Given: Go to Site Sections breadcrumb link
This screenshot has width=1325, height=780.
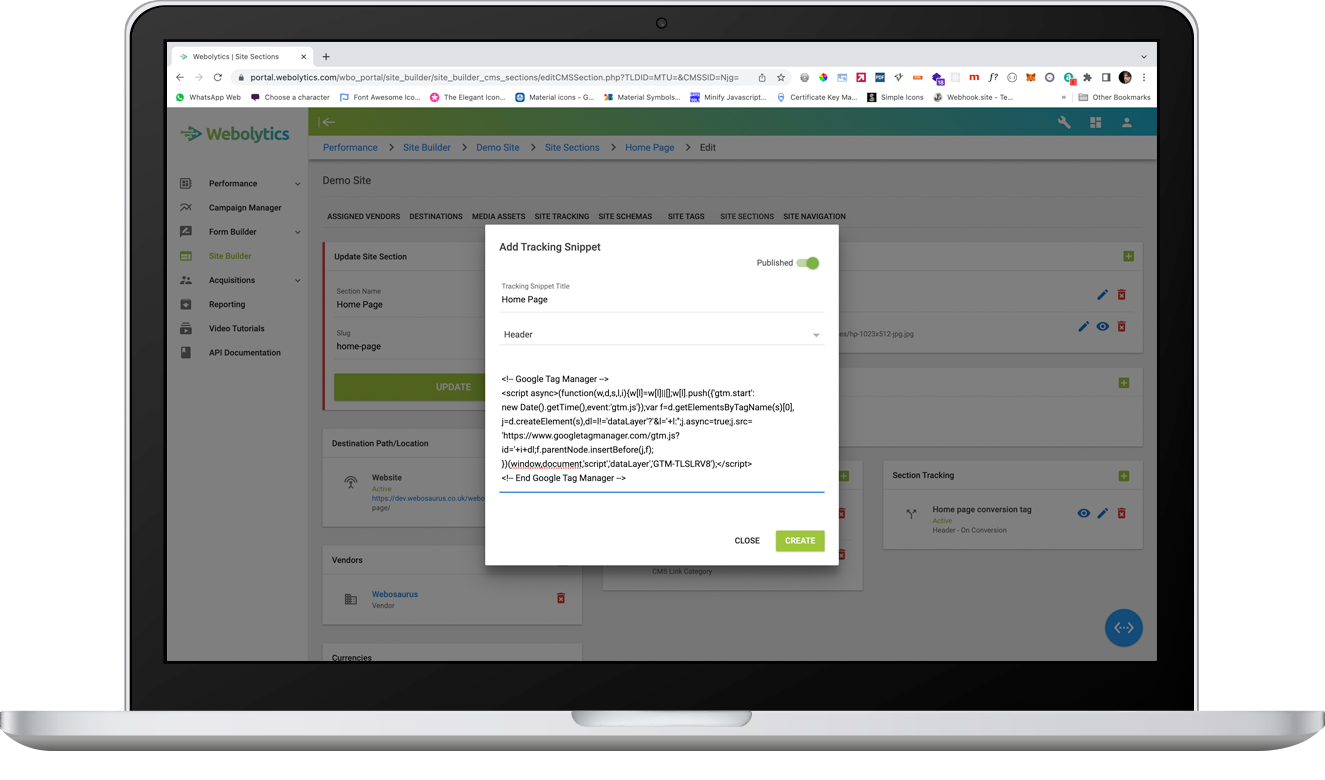Looking at the screenshot, I should coord(572,147).
